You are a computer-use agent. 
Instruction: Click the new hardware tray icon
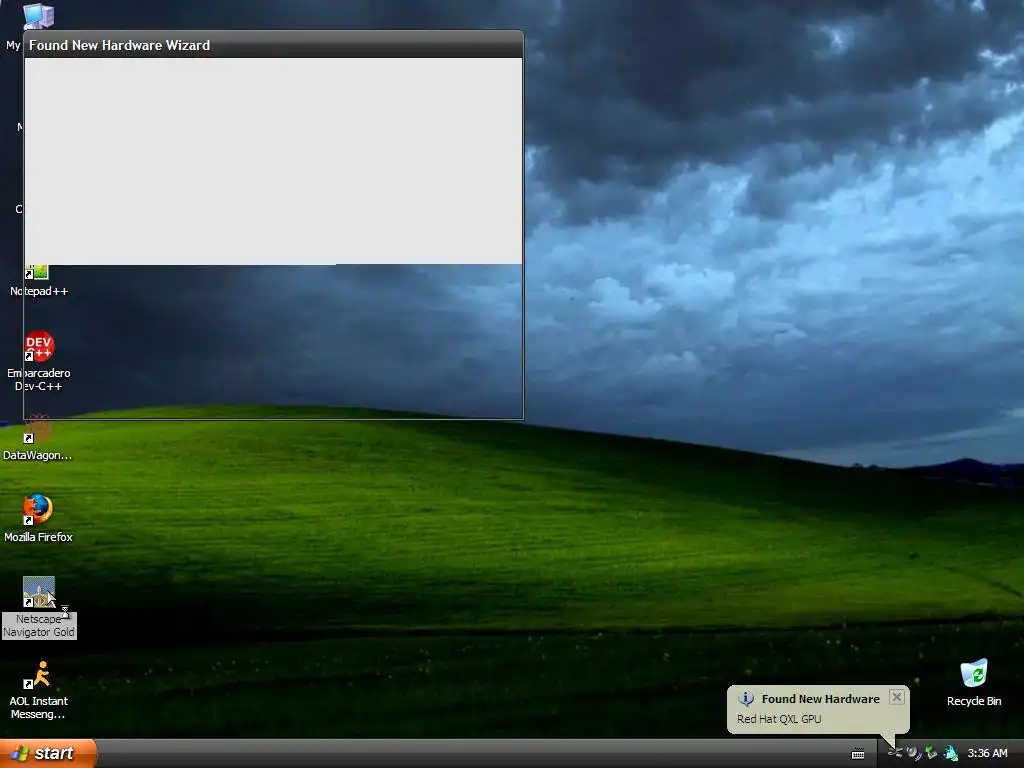click(895, 753)
